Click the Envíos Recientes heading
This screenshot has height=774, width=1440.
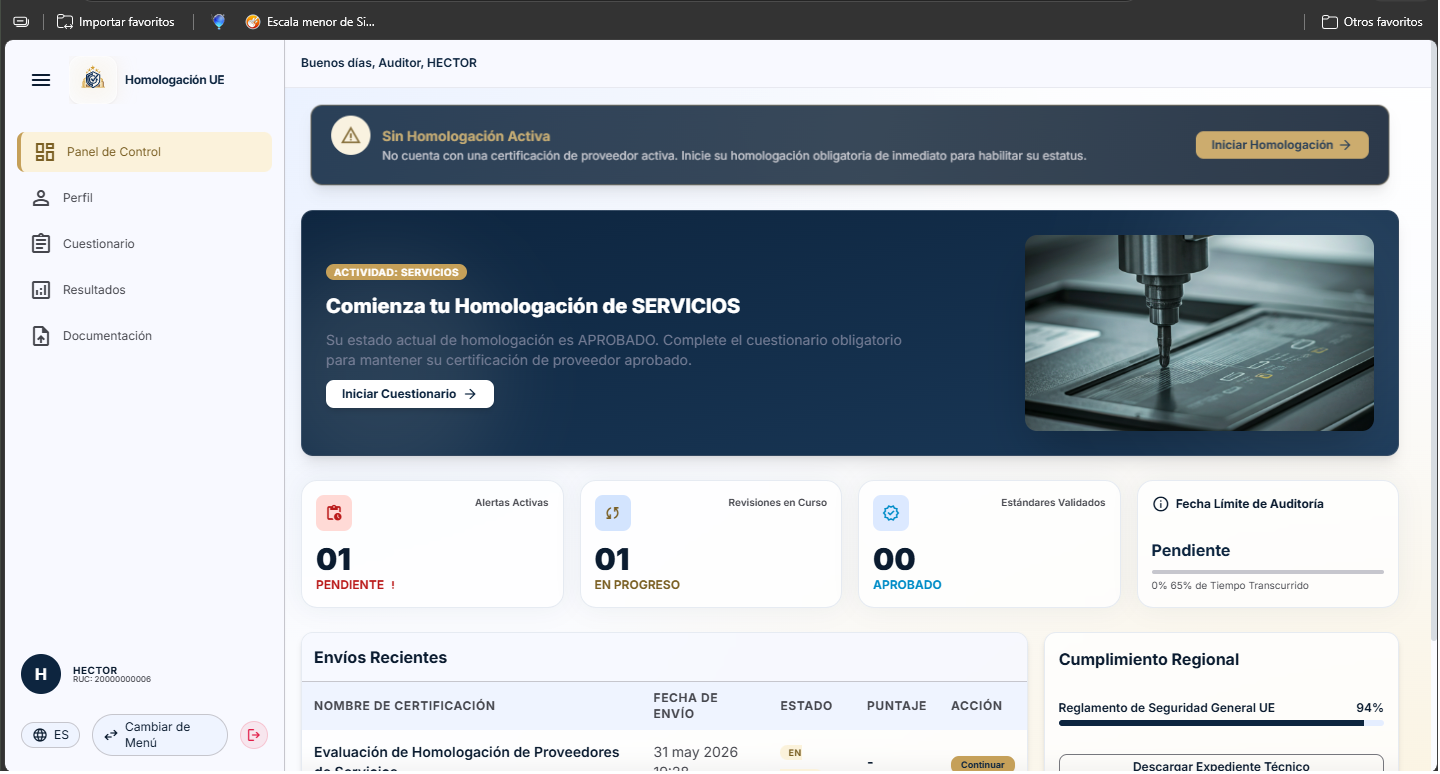click(380, 658)
